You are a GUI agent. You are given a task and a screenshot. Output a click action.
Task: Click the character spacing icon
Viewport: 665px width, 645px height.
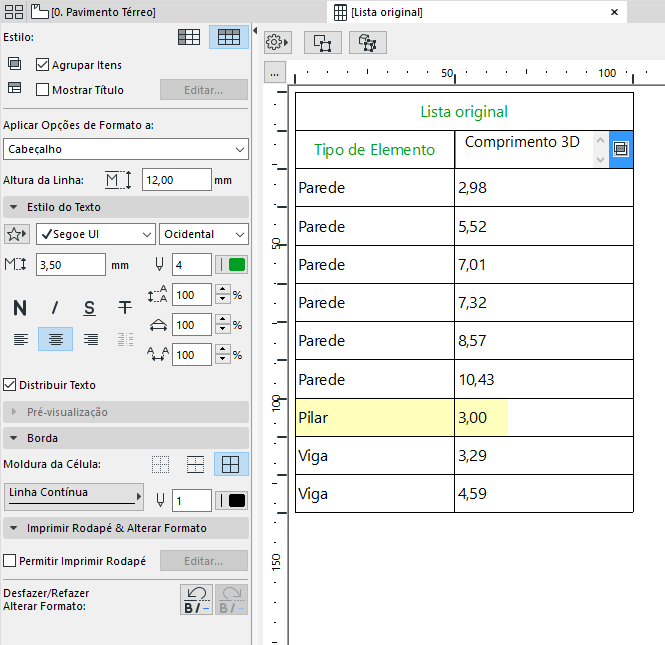[x=158, y=355]
